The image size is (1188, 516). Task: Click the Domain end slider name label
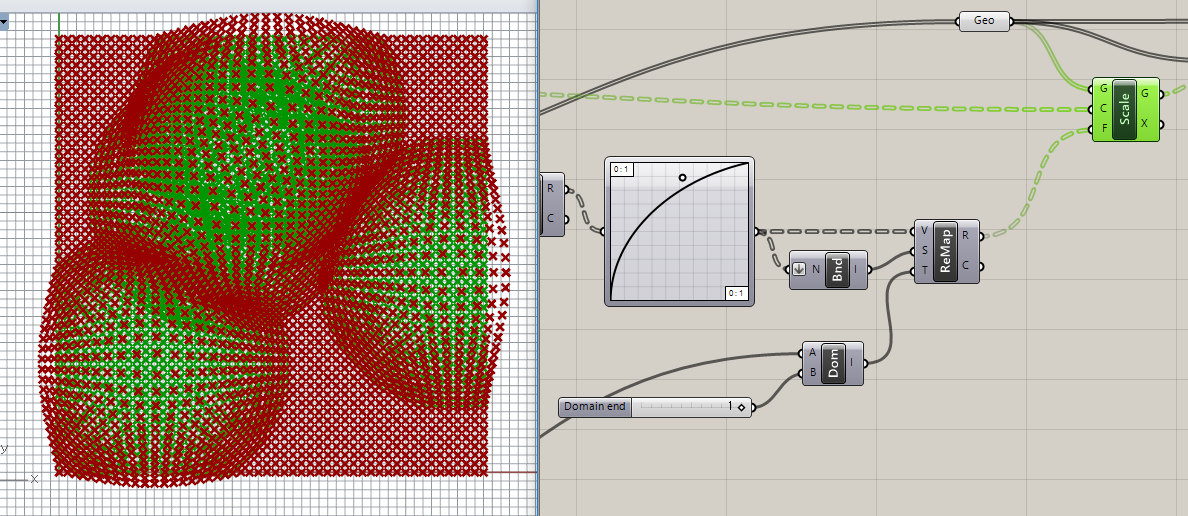(x=595, y=407)
